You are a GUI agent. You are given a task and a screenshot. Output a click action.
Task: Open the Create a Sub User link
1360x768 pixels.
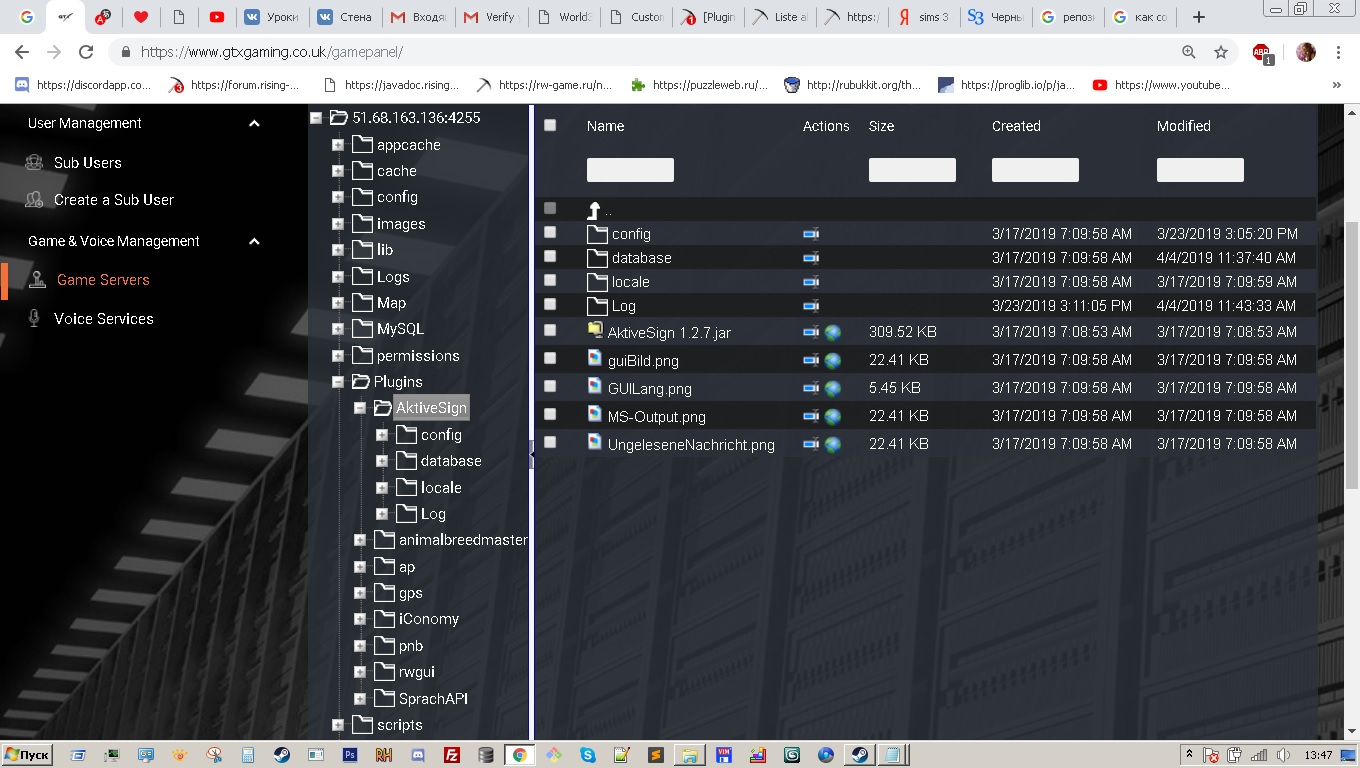[113, 200]
